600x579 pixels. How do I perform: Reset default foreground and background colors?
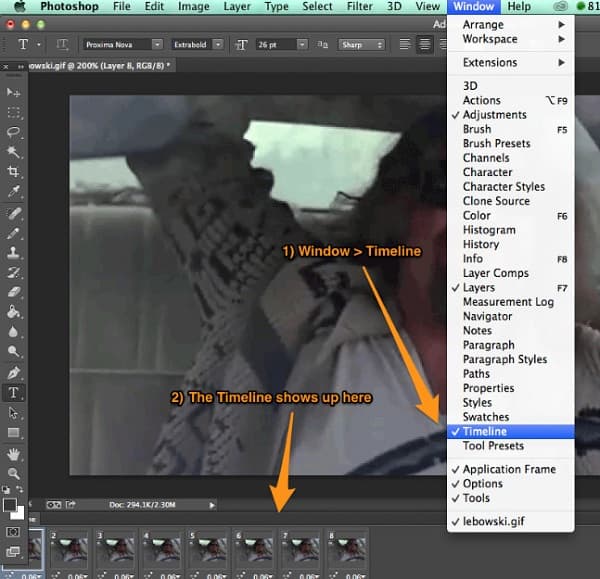click(6, 489)
